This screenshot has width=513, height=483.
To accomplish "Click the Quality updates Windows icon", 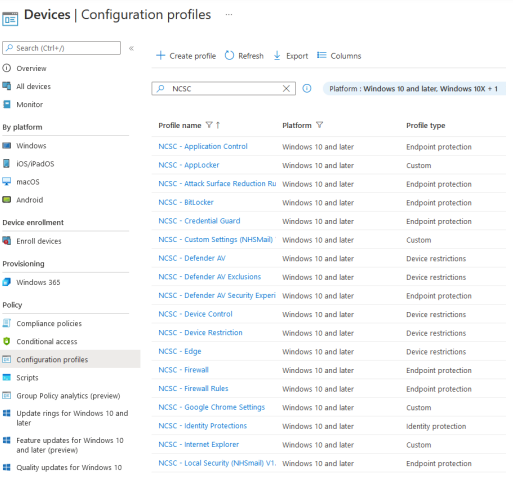I will [x=6, y=467].
